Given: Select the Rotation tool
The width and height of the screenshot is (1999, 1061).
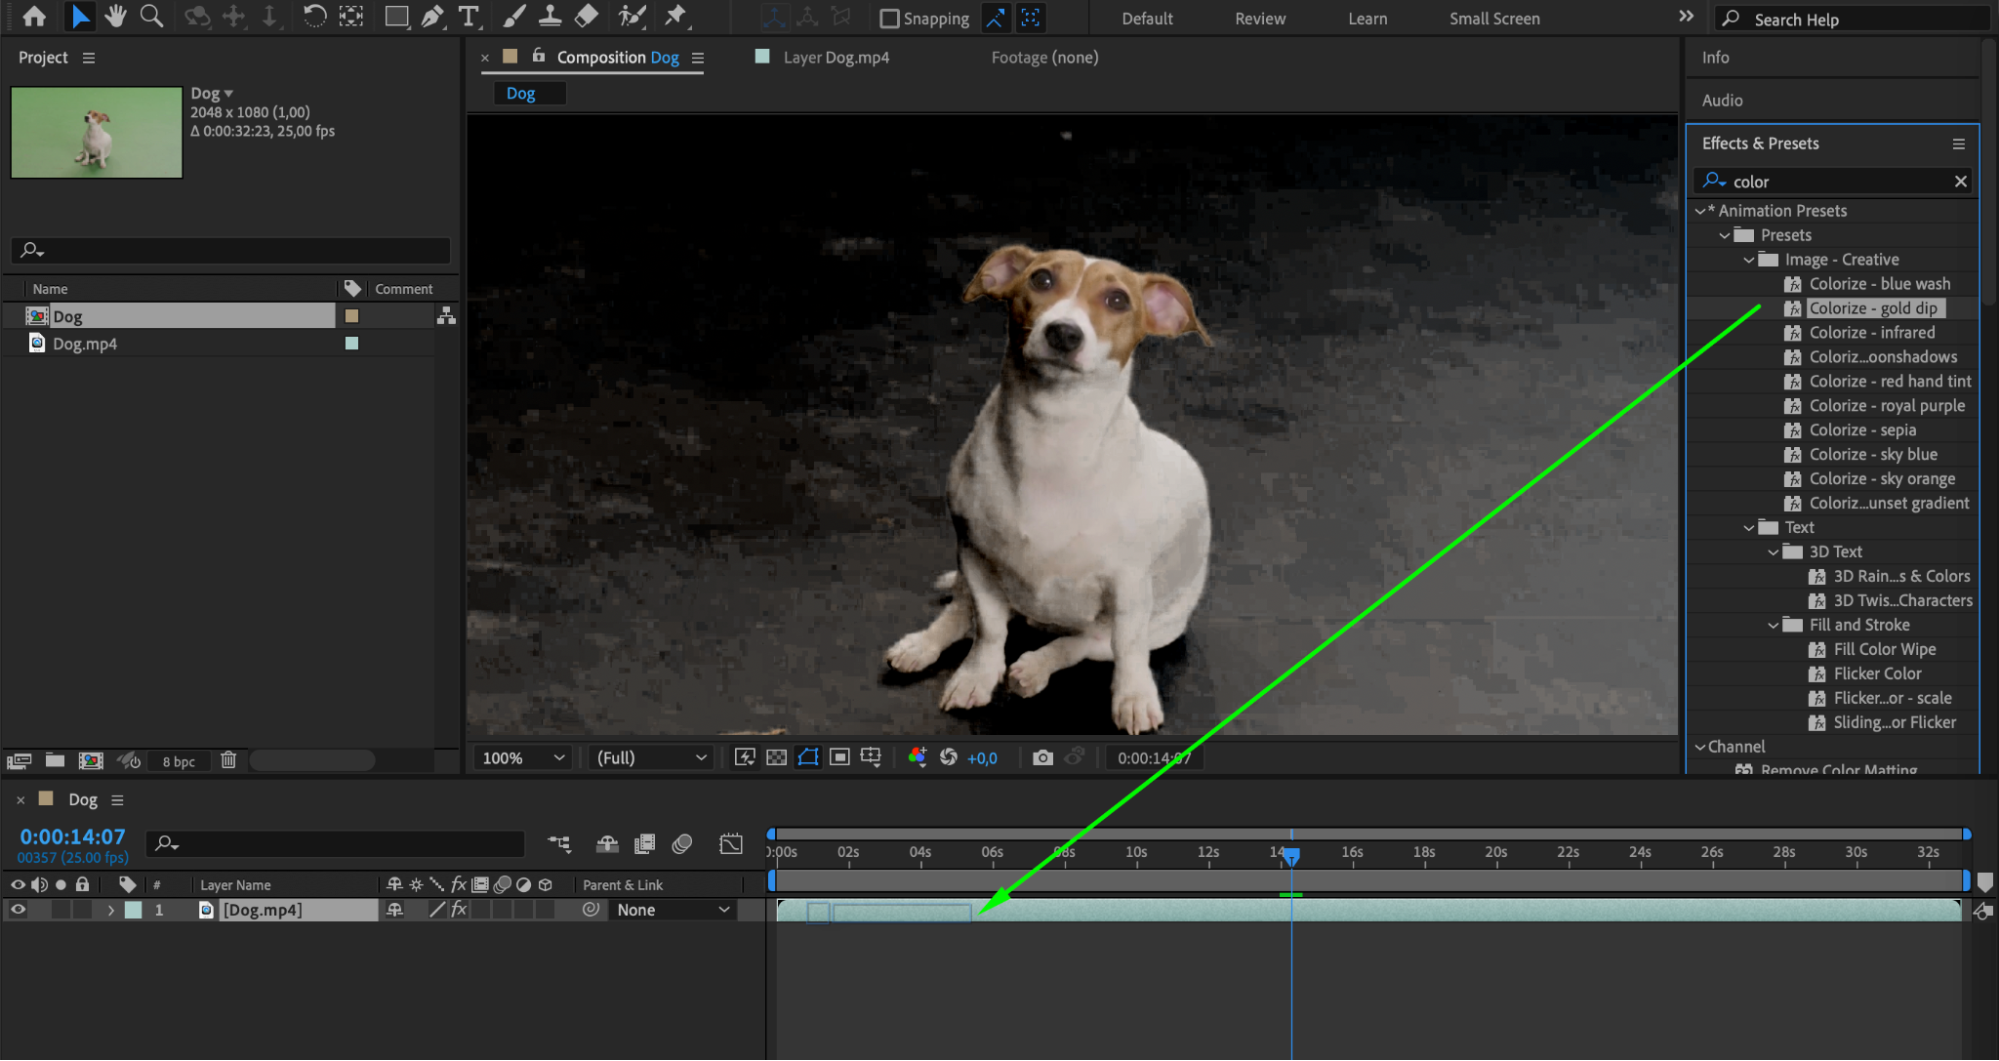Looking at the screenshot, I should coord(314,16).
